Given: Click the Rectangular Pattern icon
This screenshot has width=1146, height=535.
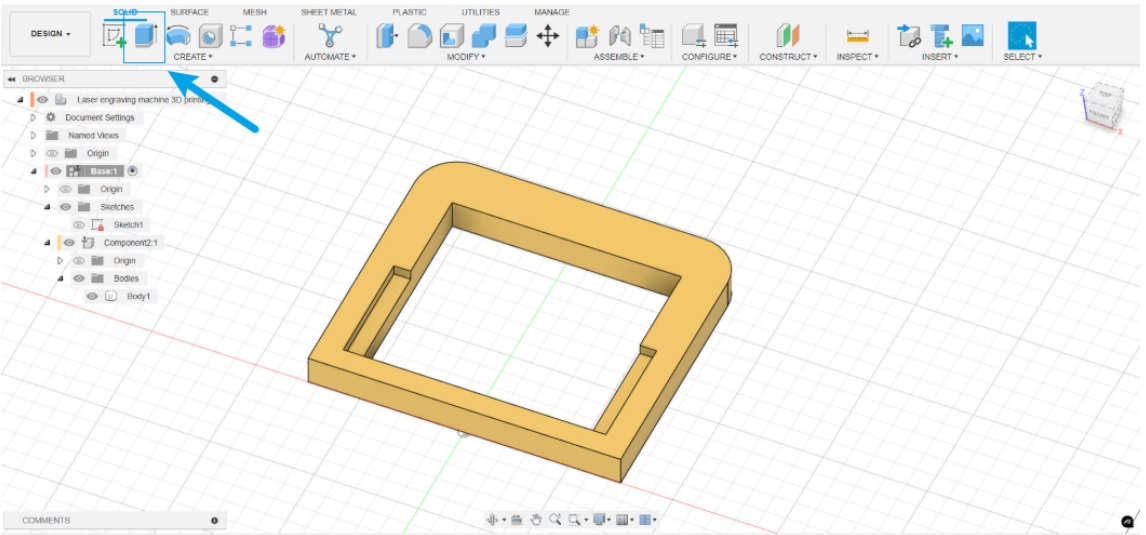Looking at the screenshot, I should point(241,36).
